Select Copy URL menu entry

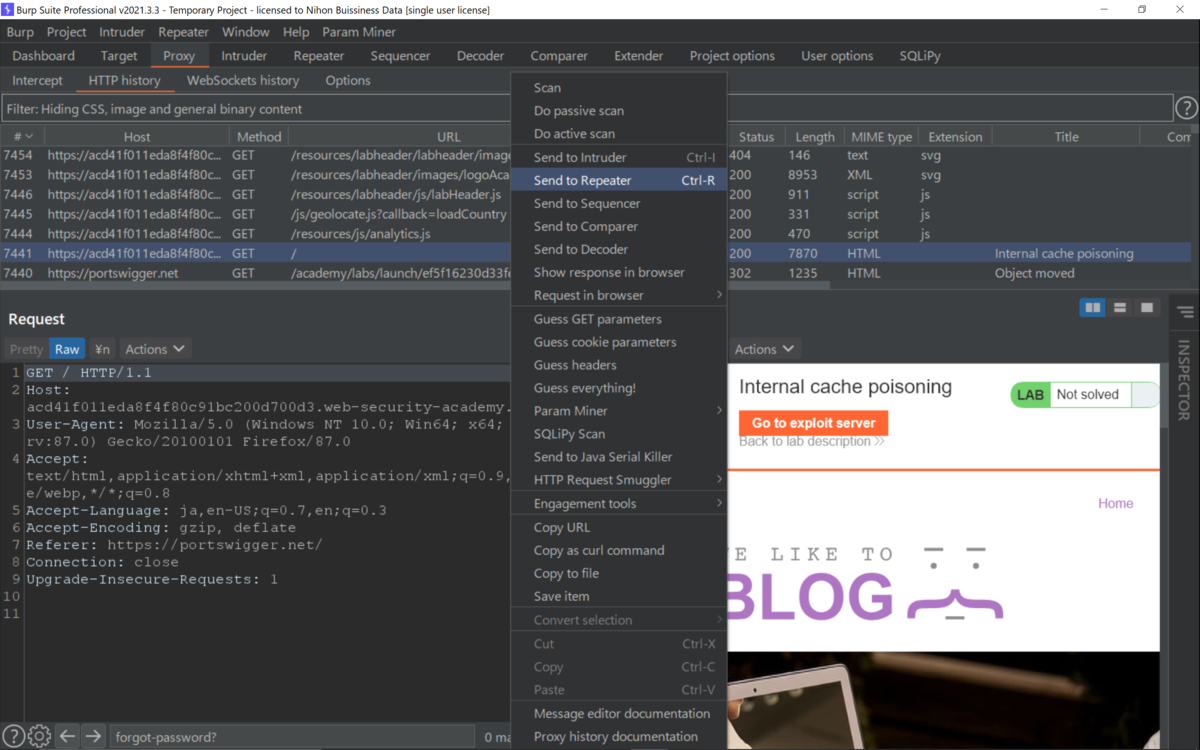619,527
